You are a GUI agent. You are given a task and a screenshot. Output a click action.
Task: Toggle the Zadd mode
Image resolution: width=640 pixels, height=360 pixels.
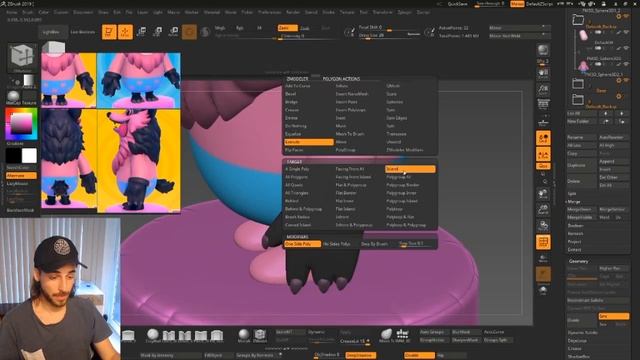coord(287,28)
